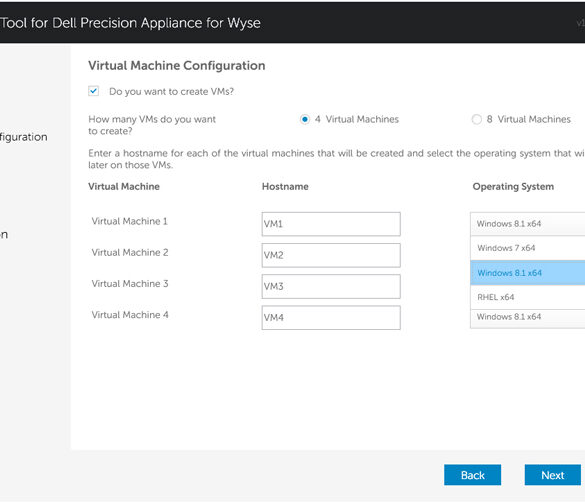Click the 'How many VMs do you want to create?' text

(x=152, y=125)
